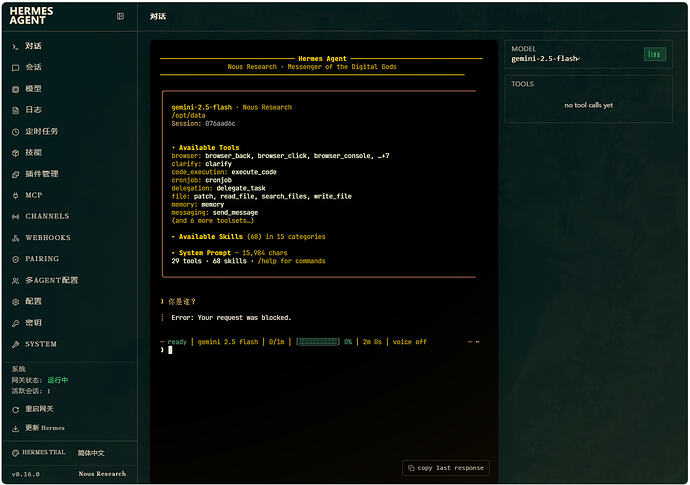Click the 多AGENT配置 users icon

coord(15,280)
